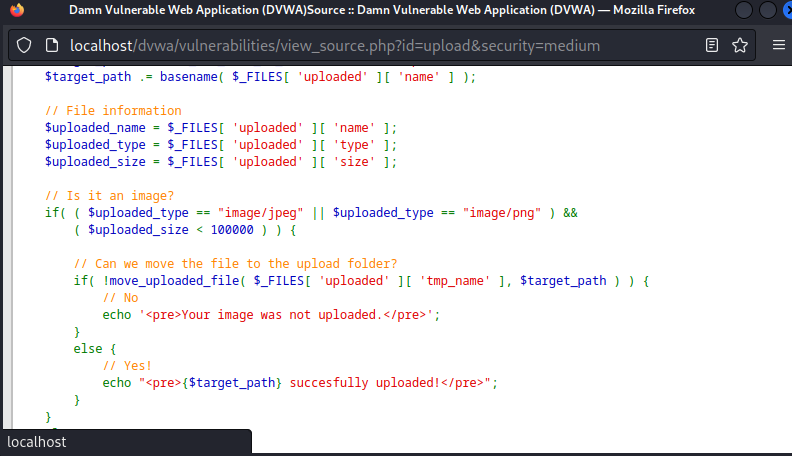The height and width of the screenshot is (456, 792).
Task: Click the Firefox logo in title bar
Action: coord(17,10)
